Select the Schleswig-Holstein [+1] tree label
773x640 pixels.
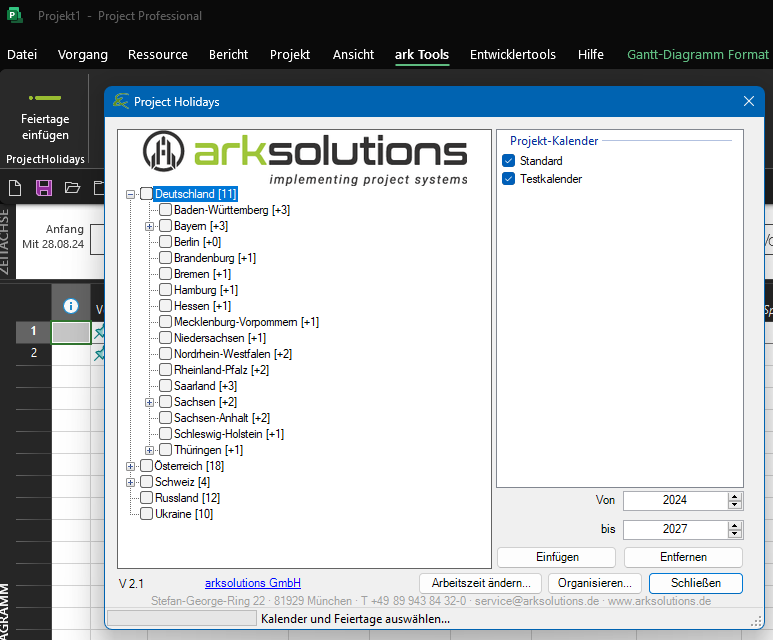[x=229, y=434]
